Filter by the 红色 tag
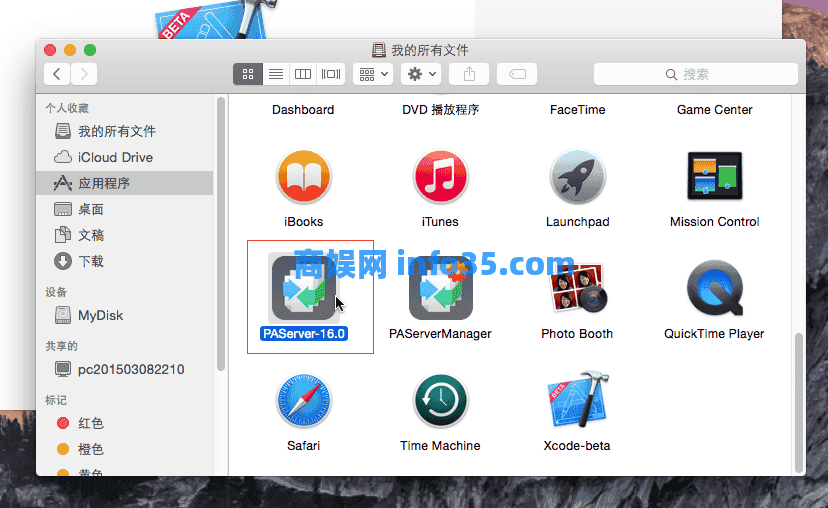828x508 pixels. [125, 423]
